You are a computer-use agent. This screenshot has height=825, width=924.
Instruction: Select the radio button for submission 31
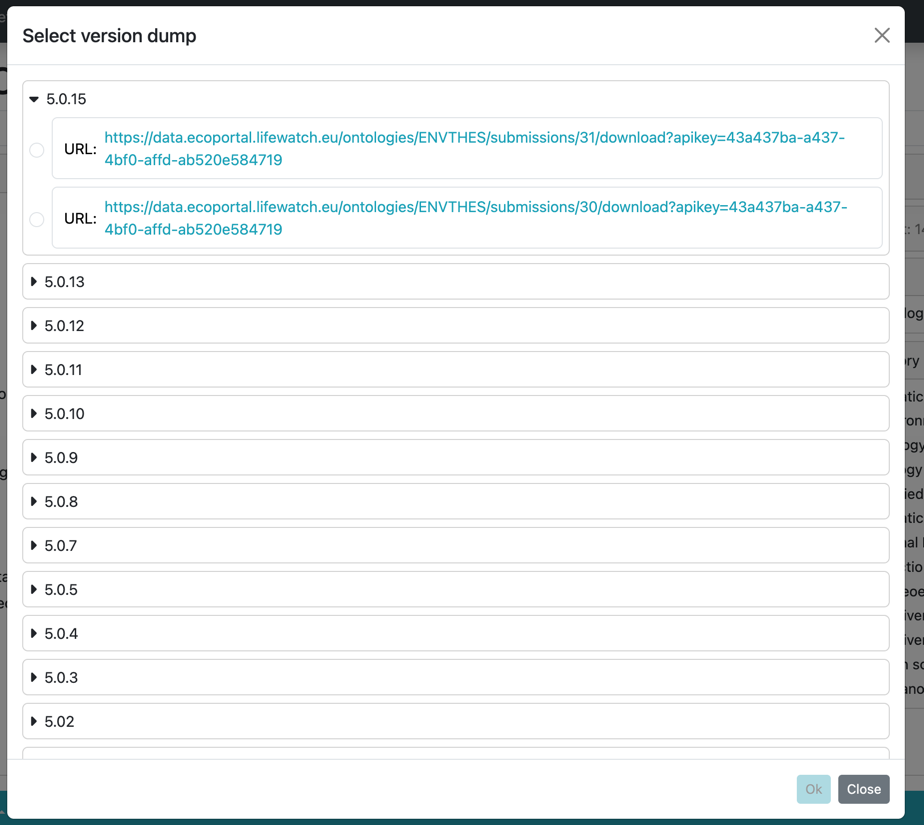coord(37,148)
